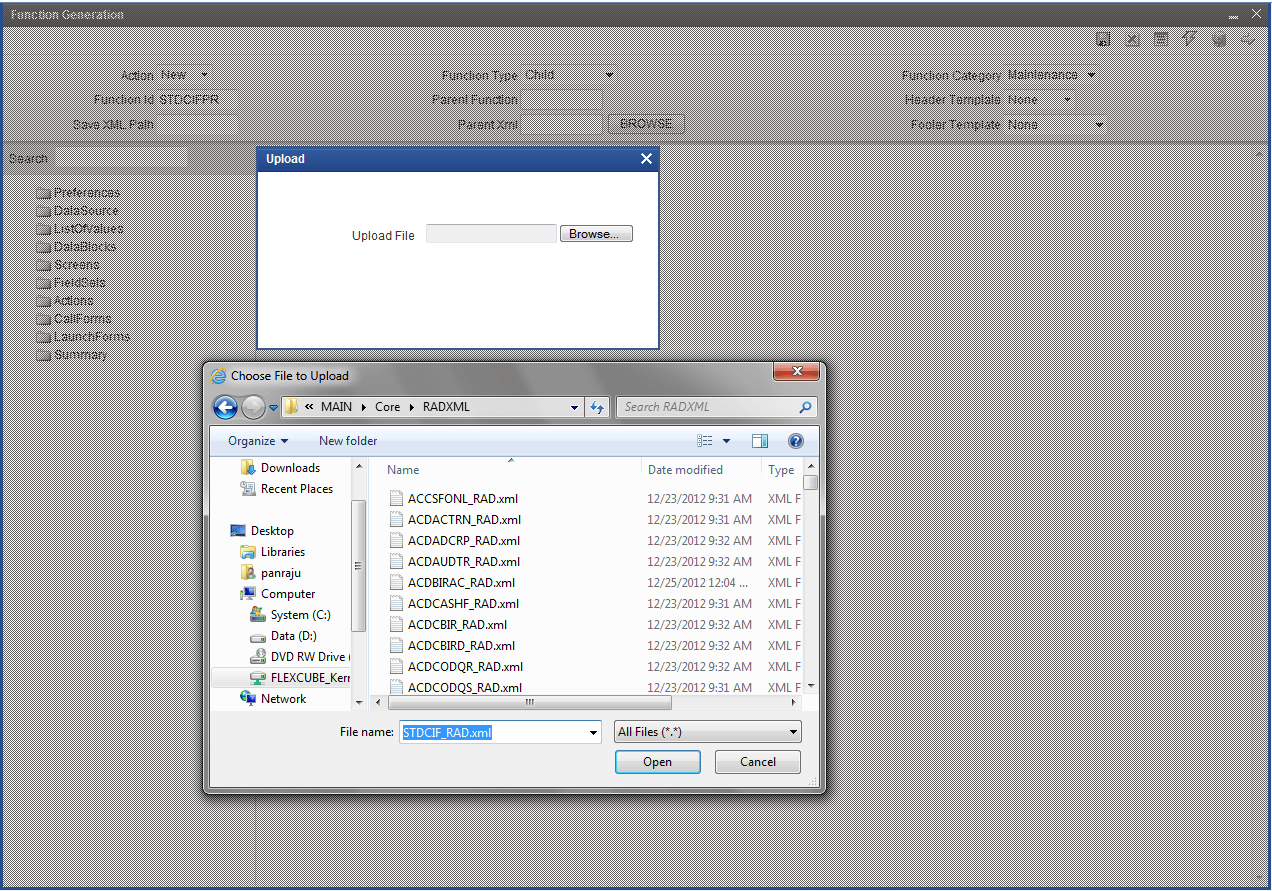
Task: Click the red X cancel toolbar icon
Action: [1132, 40]
